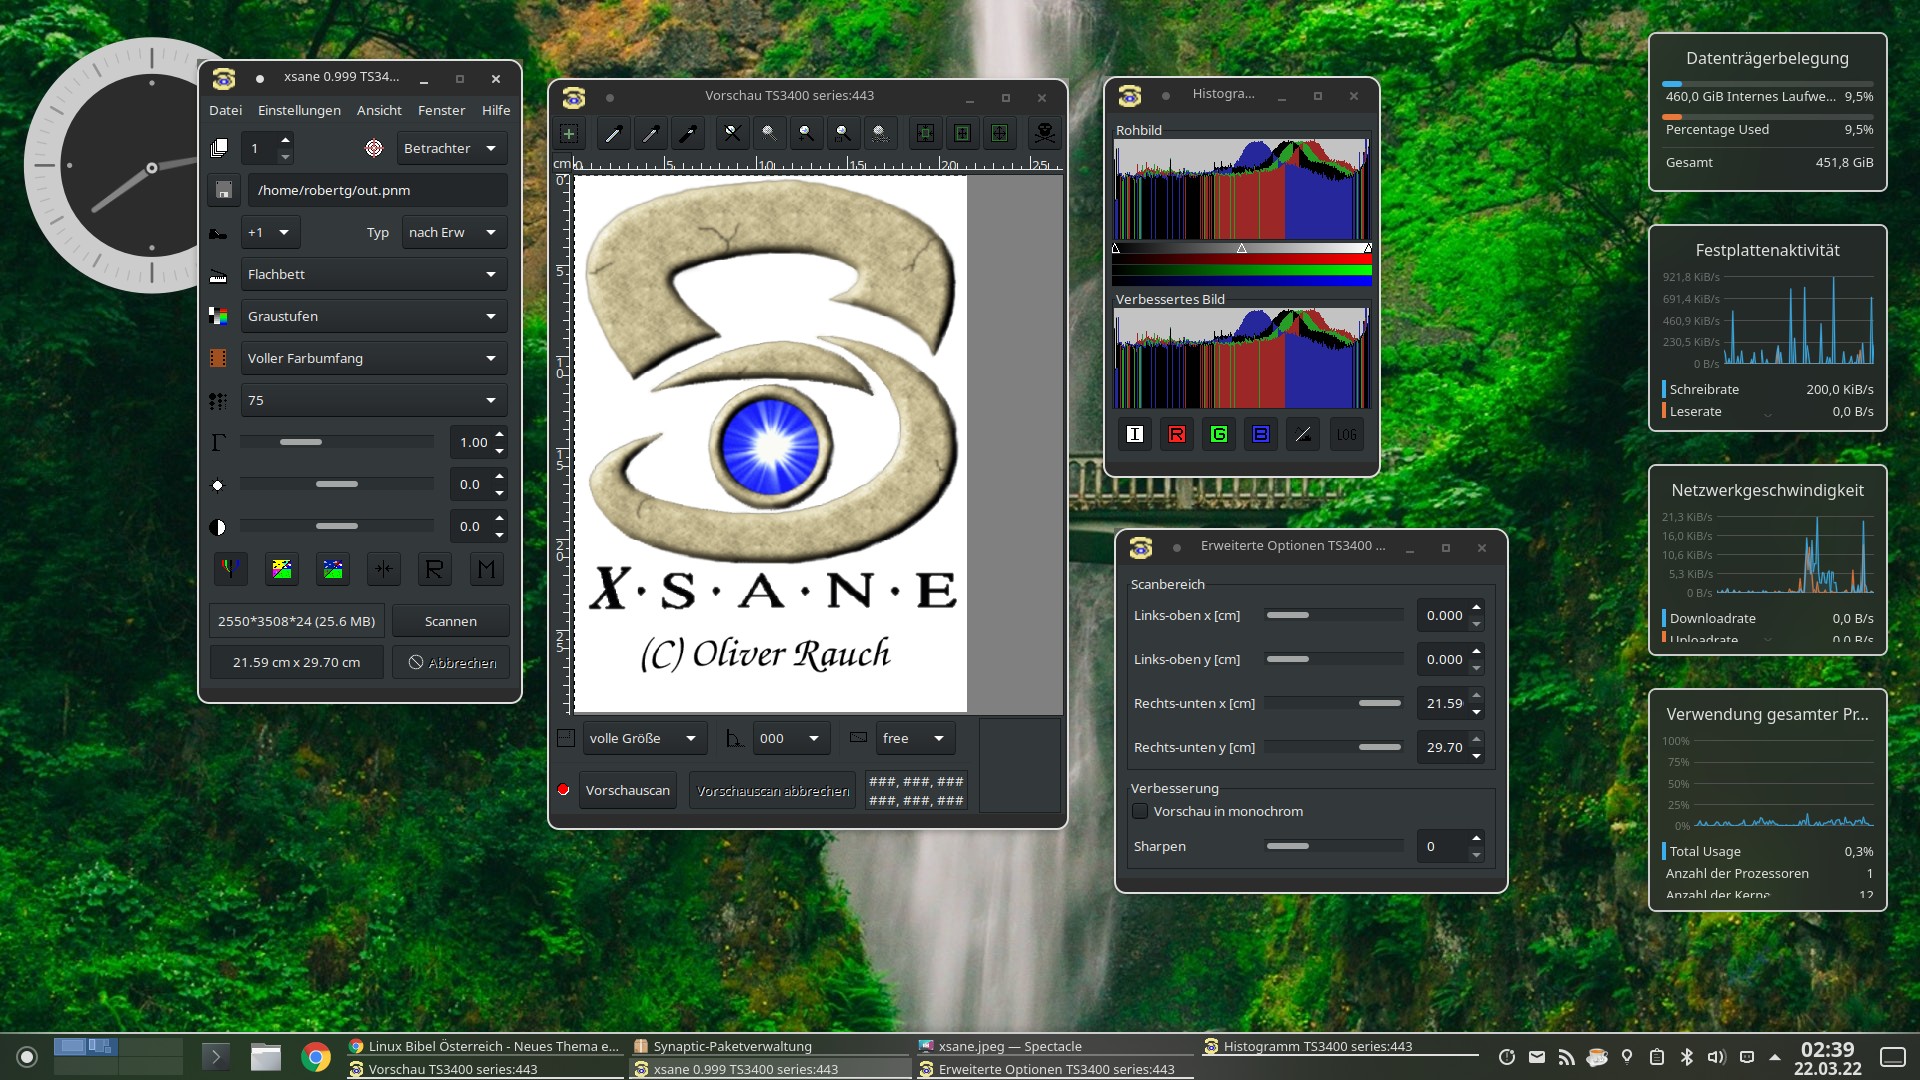Click the M store enhancement button
The width and height of the screenshot is (1920, 1080).
click(x=486, y=569)
